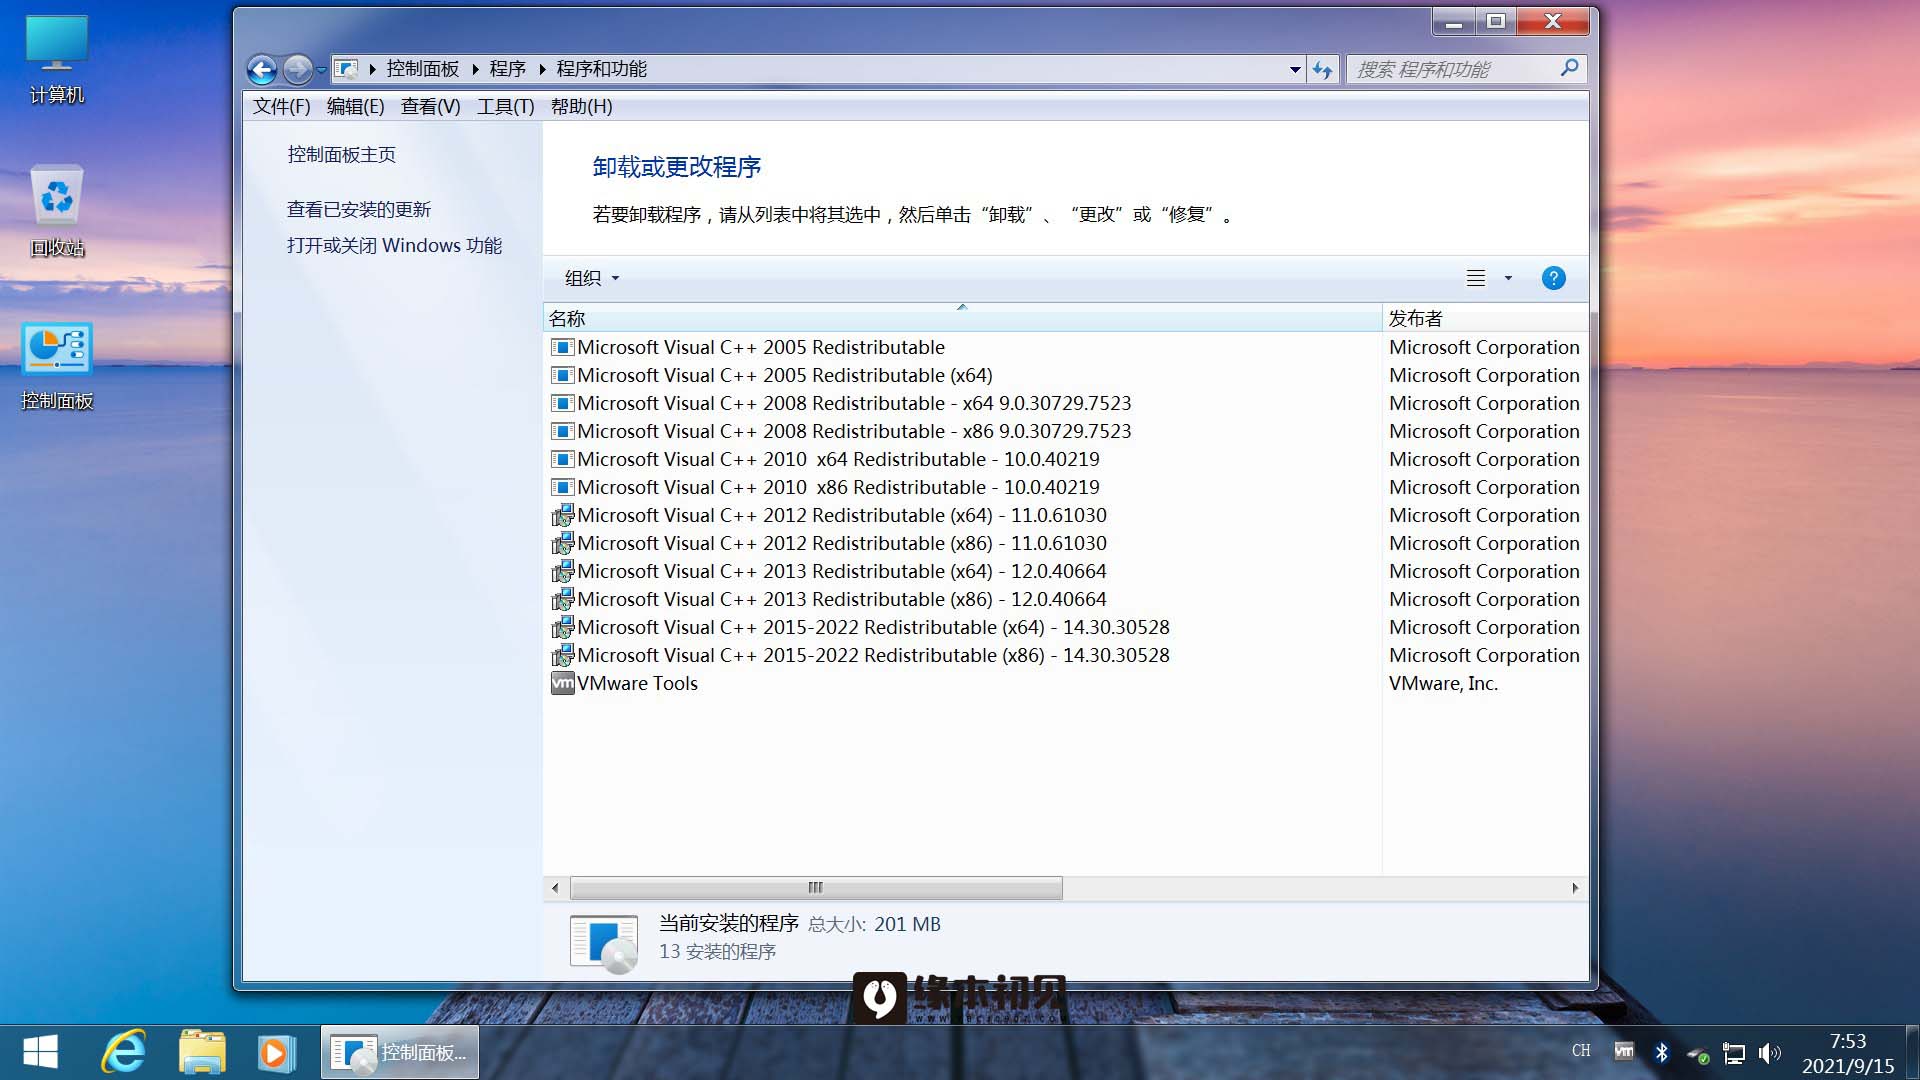
Task: Open the Windows Start button
Action: [40, 1052]
